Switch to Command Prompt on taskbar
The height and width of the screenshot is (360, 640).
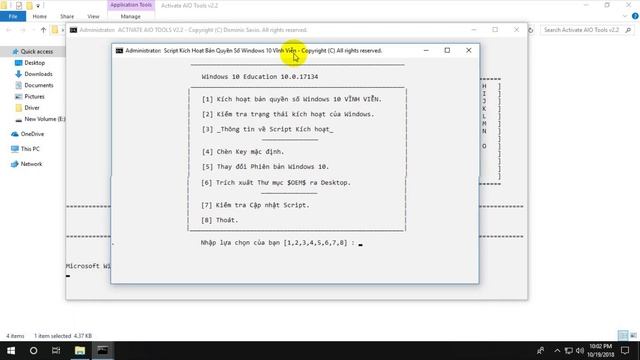click(x=102, y=351)
